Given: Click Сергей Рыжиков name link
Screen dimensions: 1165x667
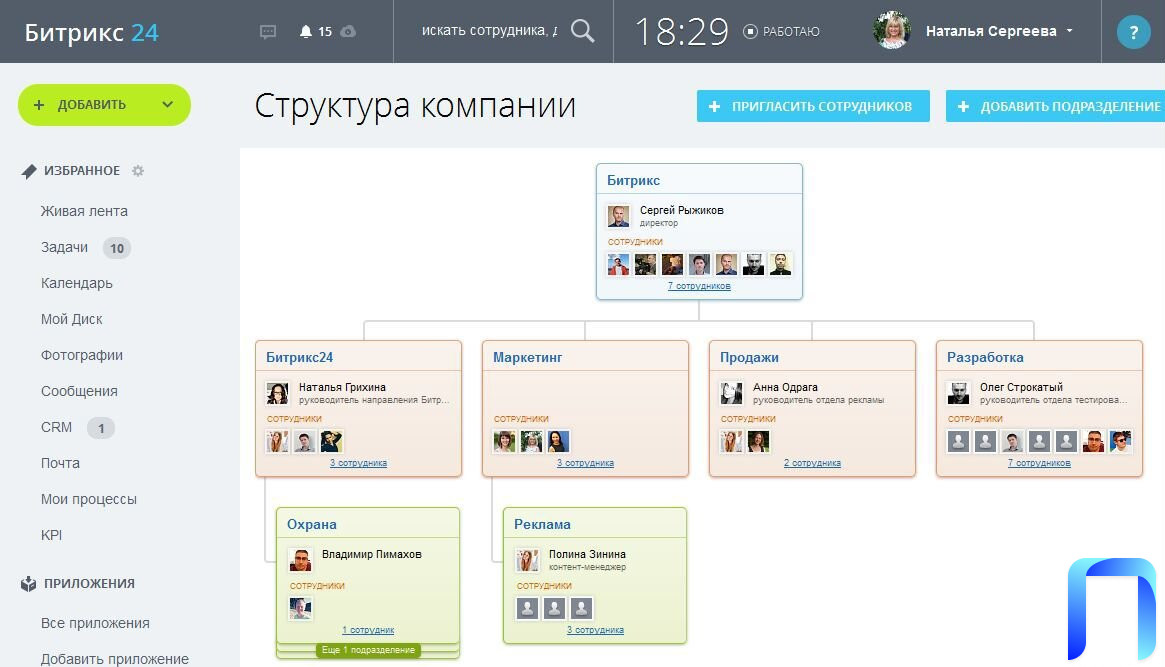Looking at the screenshot, I should pos(681,210).
